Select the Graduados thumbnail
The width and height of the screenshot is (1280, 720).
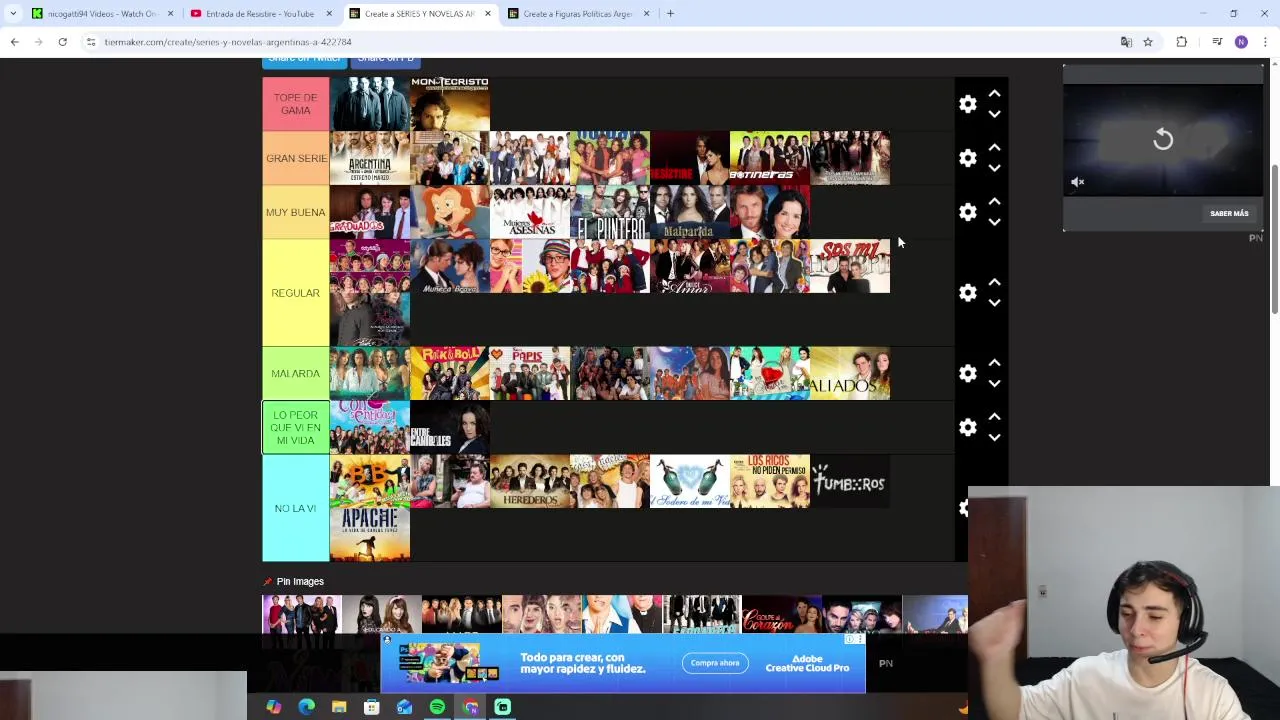[370, 212]
